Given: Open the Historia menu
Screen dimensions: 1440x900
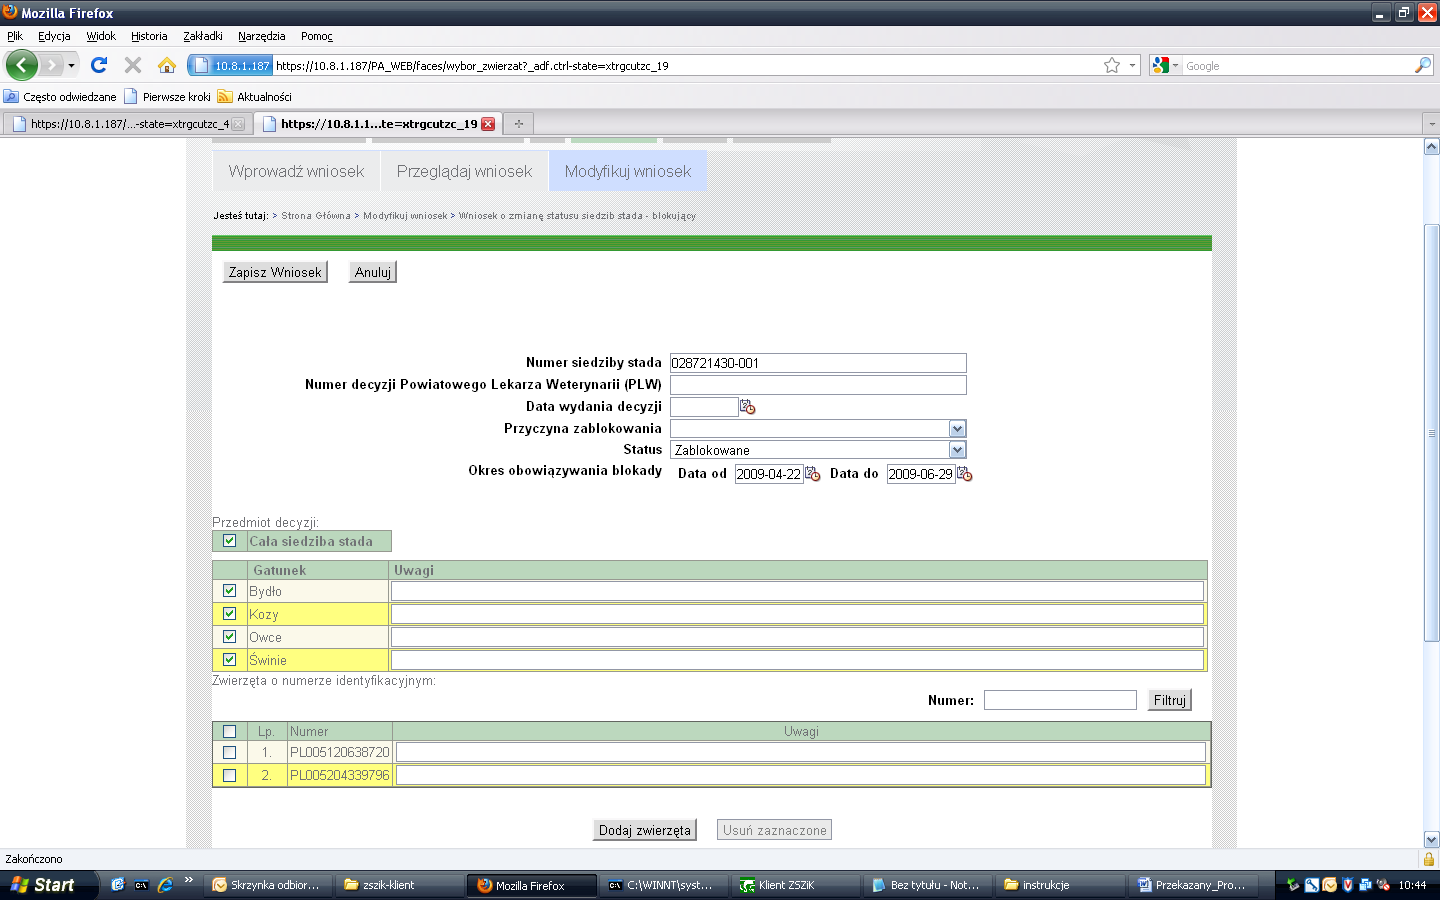Looking at the screenshot, I should [x=149, y=36].
